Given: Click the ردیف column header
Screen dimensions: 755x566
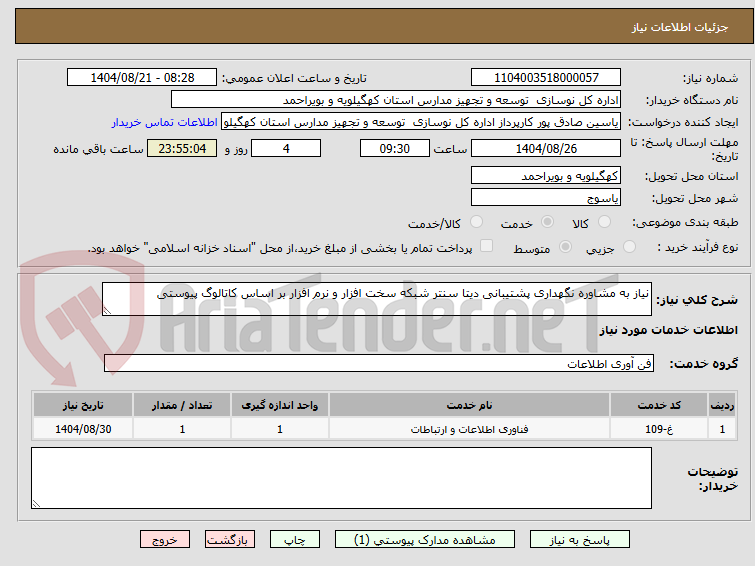Looking at the screenshot, I should (722, 405).
